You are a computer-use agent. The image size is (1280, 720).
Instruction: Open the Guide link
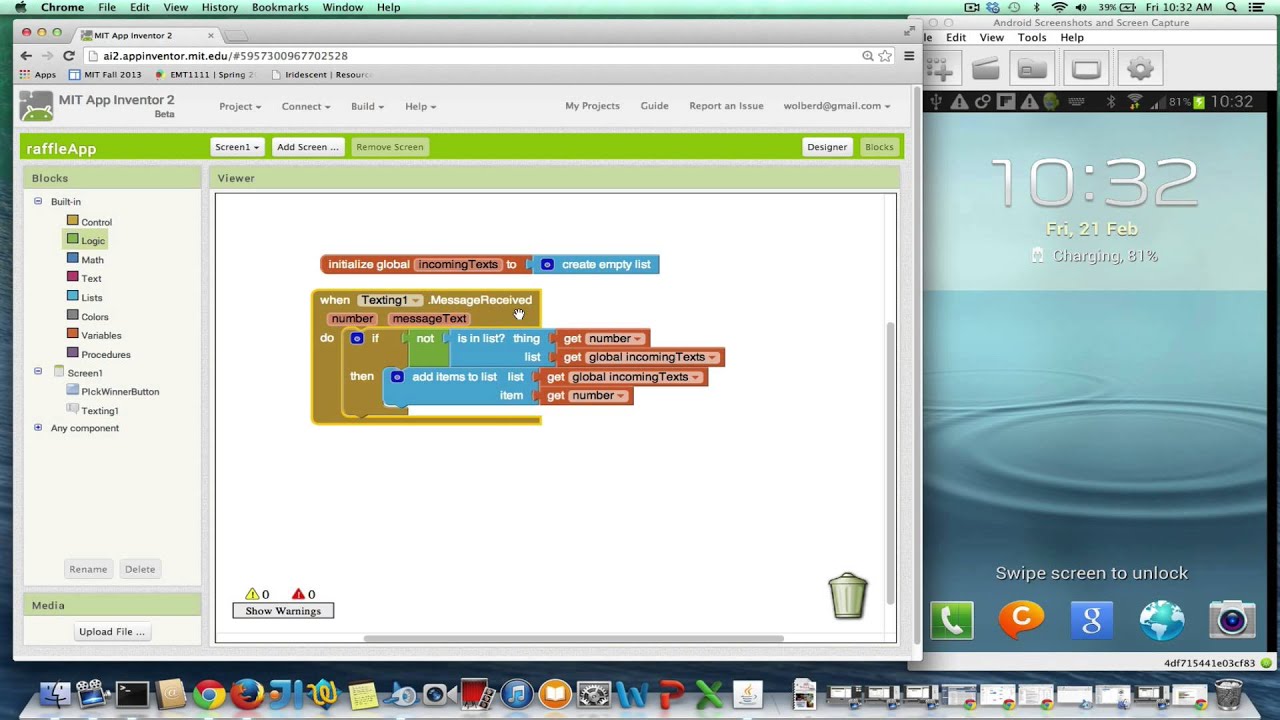(x=654, y=106)
